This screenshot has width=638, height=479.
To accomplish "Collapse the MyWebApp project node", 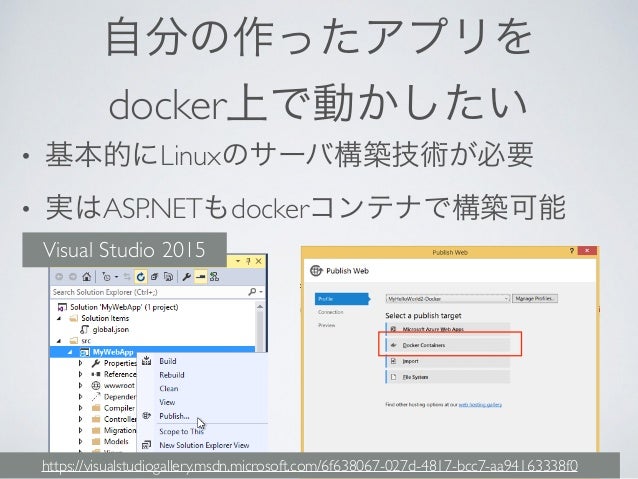I will point(70,352).
